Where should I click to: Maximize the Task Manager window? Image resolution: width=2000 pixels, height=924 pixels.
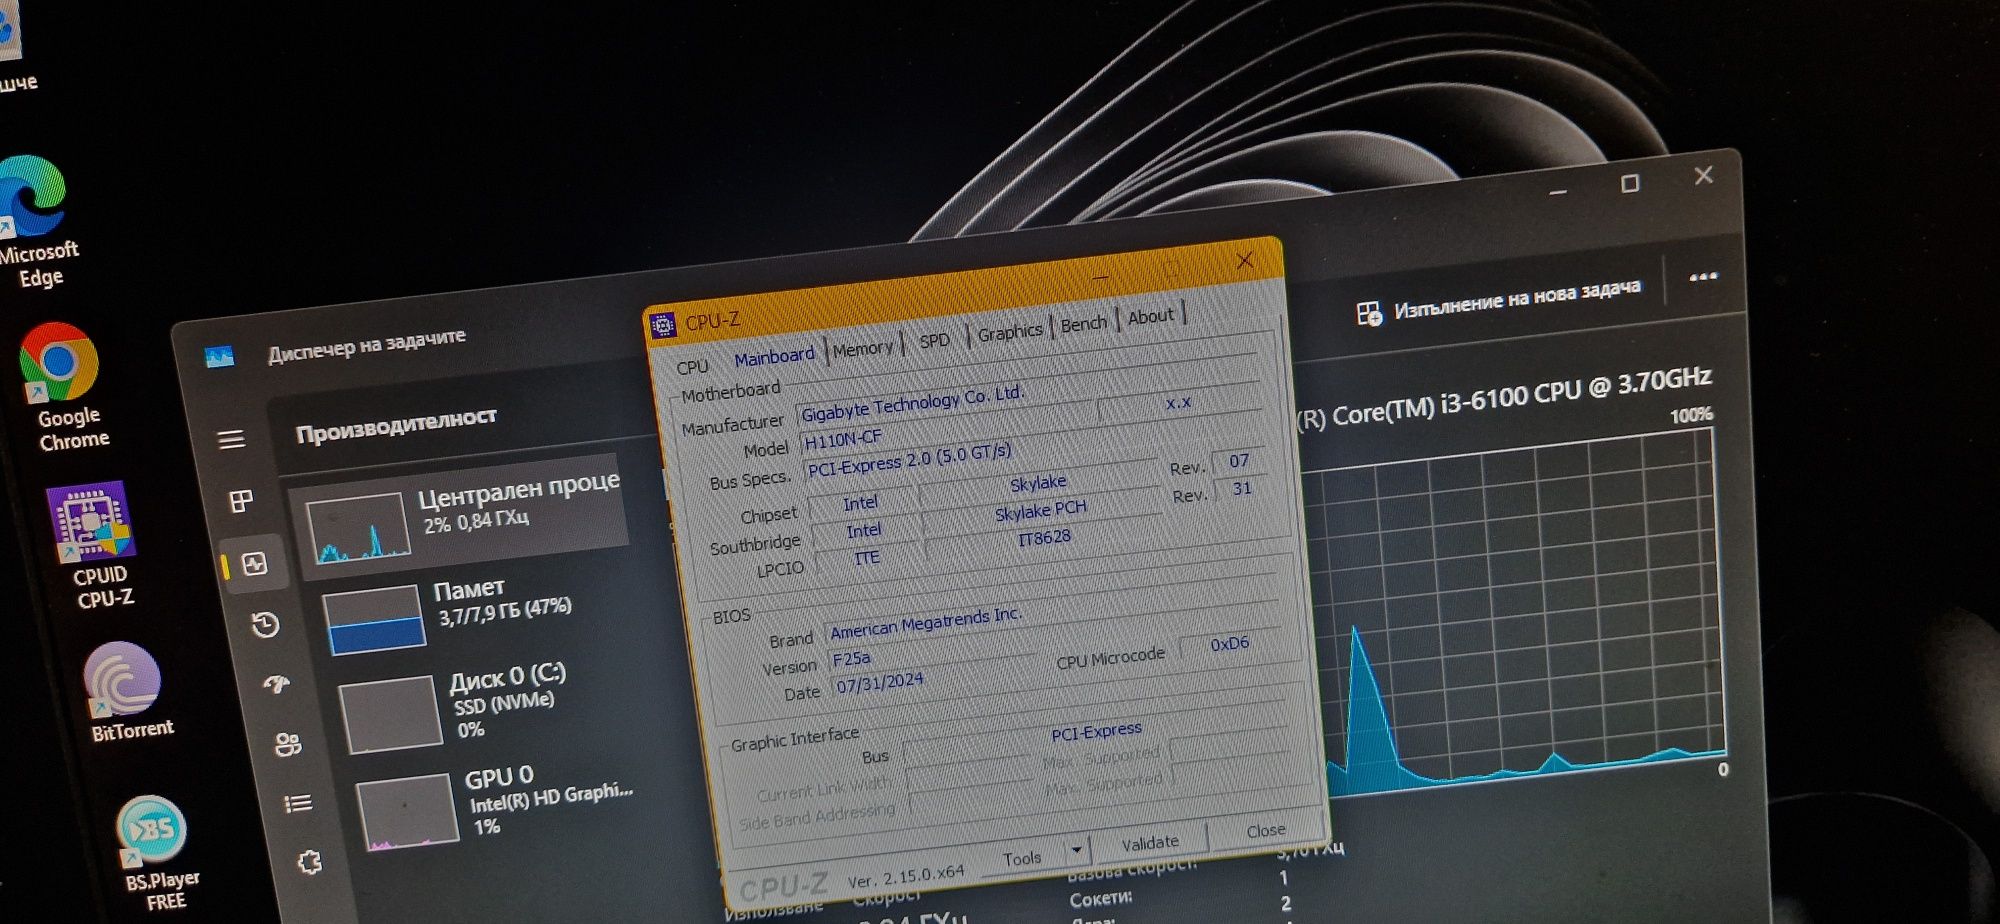click(1630, 183)
